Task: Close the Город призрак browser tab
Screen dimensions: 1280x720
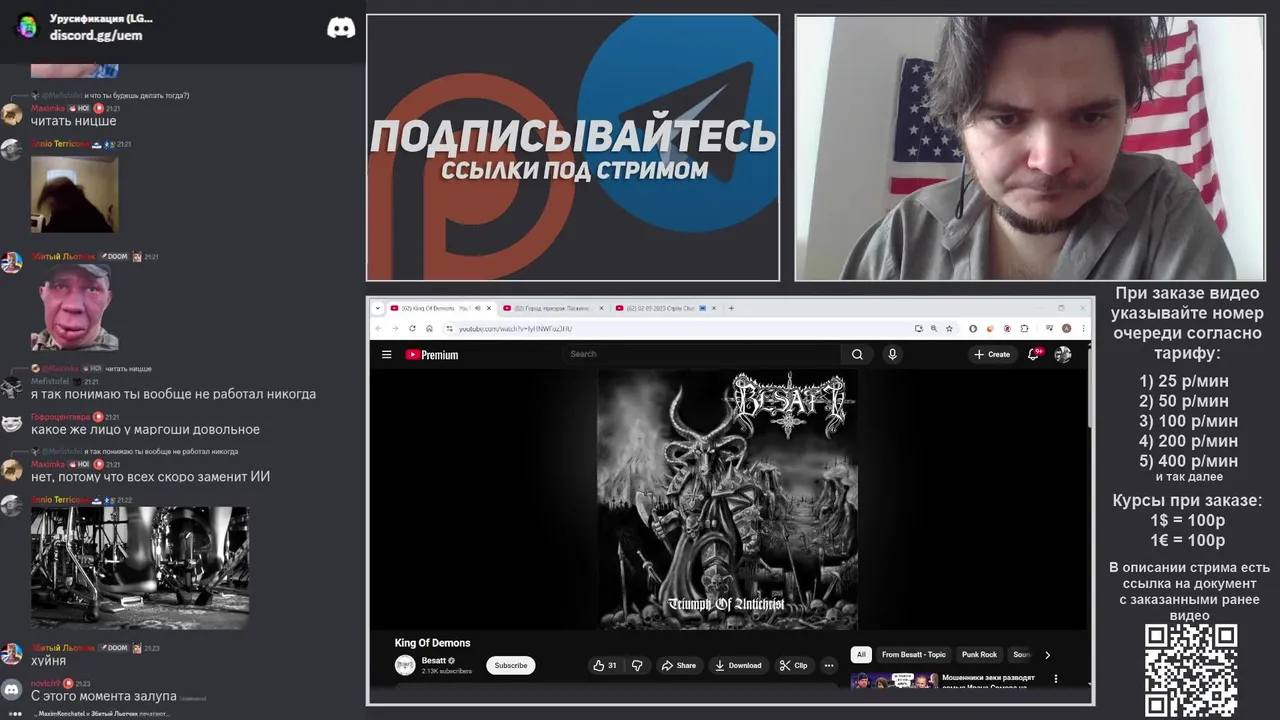Action: [601, 308]
